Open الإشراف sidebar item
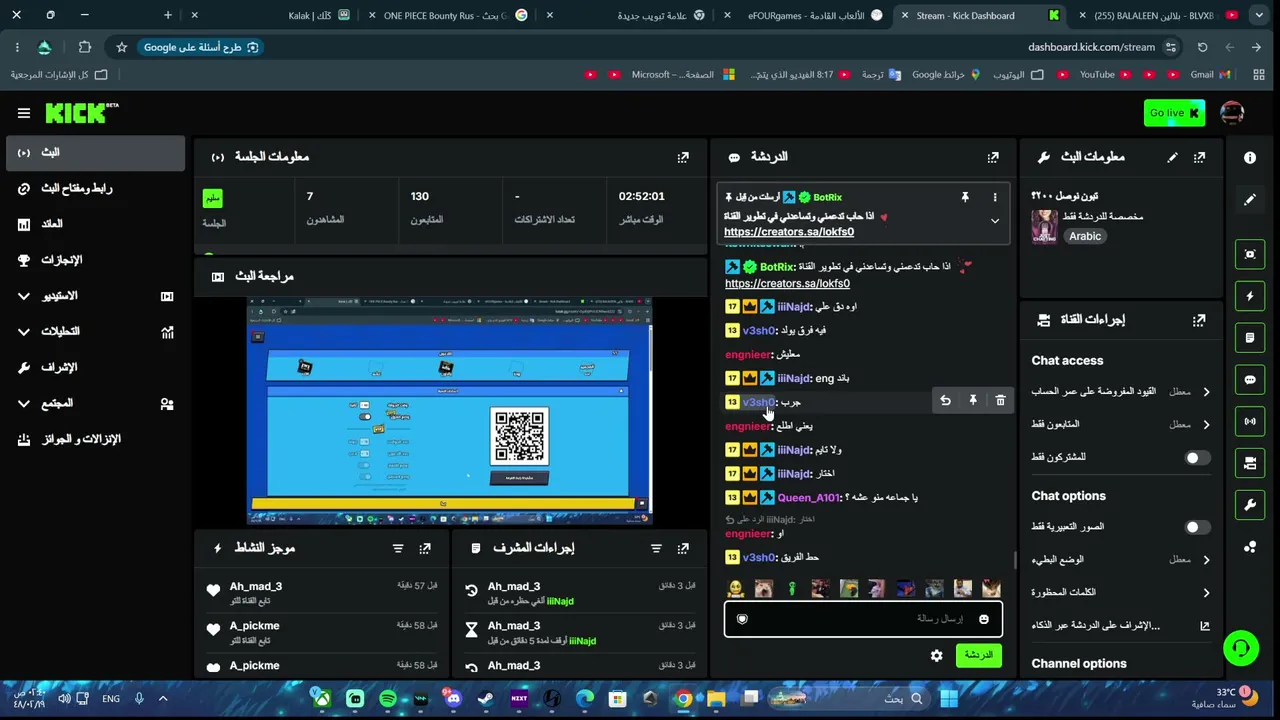 (x=93, y=368)
